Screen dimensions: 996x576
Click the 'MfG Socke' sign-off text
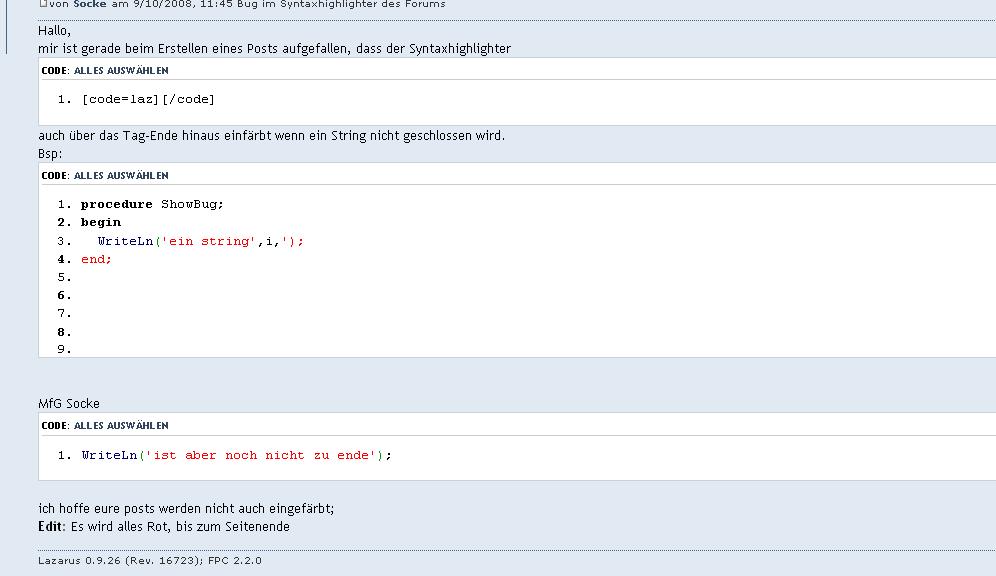pyautogui.click(x=69, y=404)
